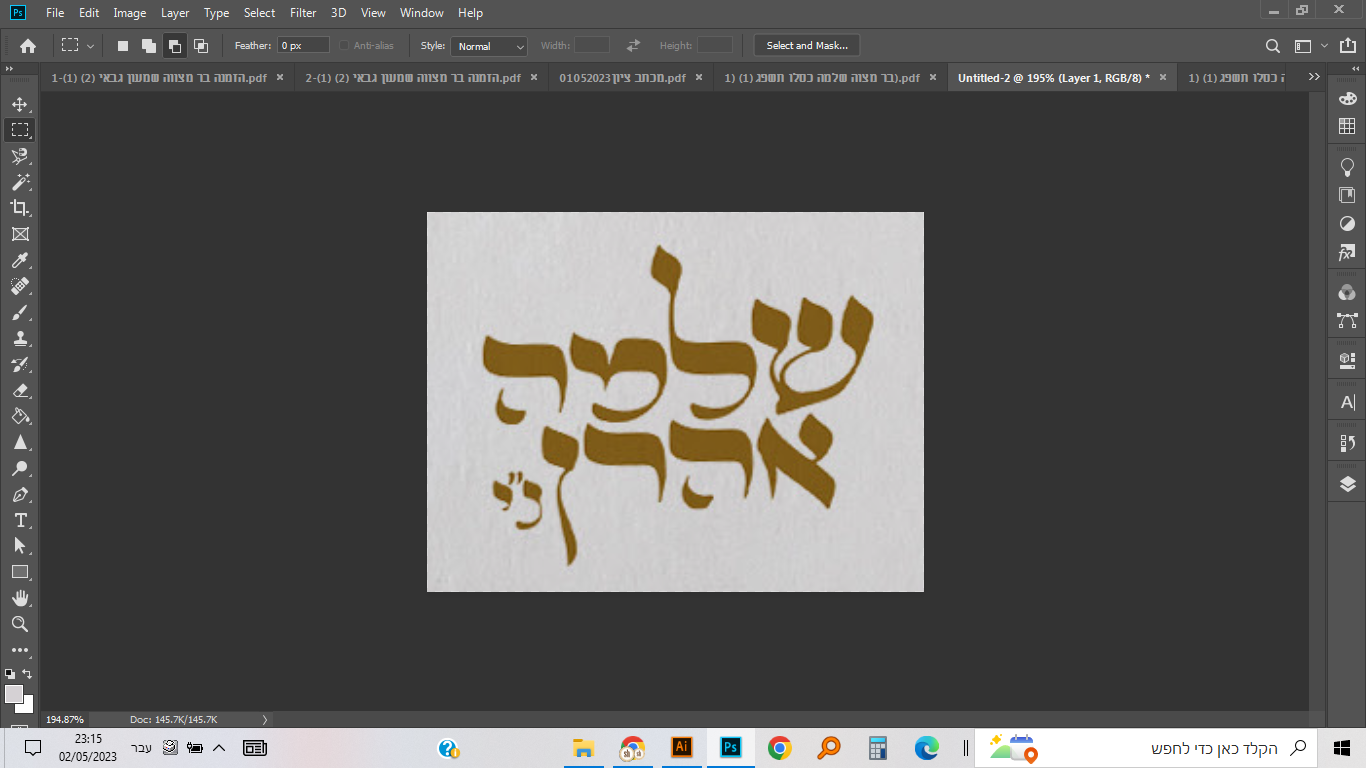The height and width of the screenshot is (768, 1366).
Task: Open the Character panel icon
Action: coord(1347,402)
